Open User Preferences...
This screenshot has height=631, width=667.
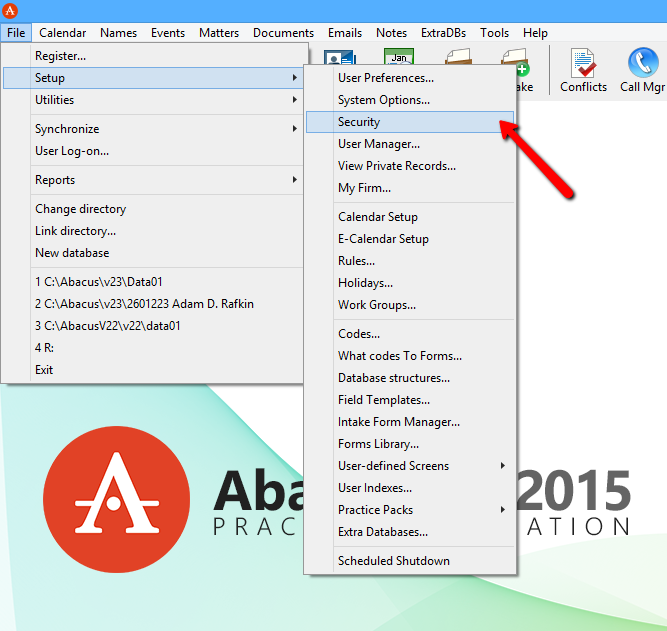coord(410,78)
